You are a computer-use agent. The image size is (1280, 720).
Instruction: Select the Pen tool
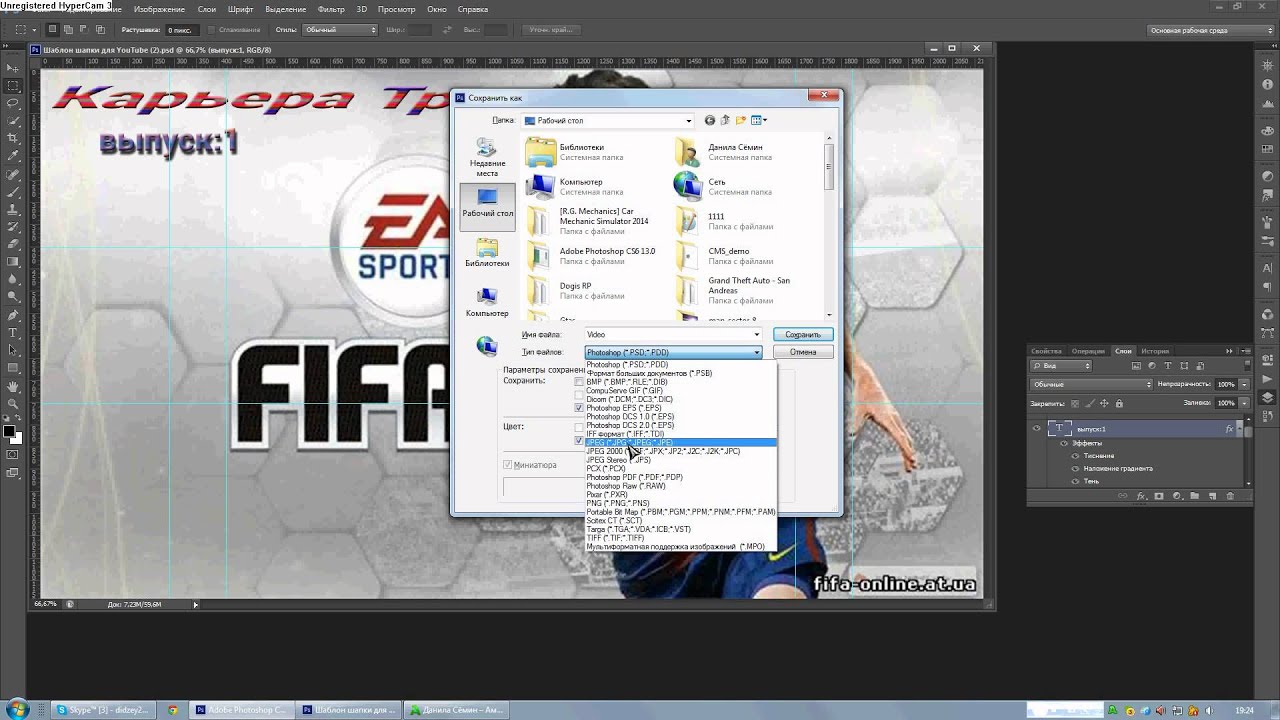(x=13, y=315)
